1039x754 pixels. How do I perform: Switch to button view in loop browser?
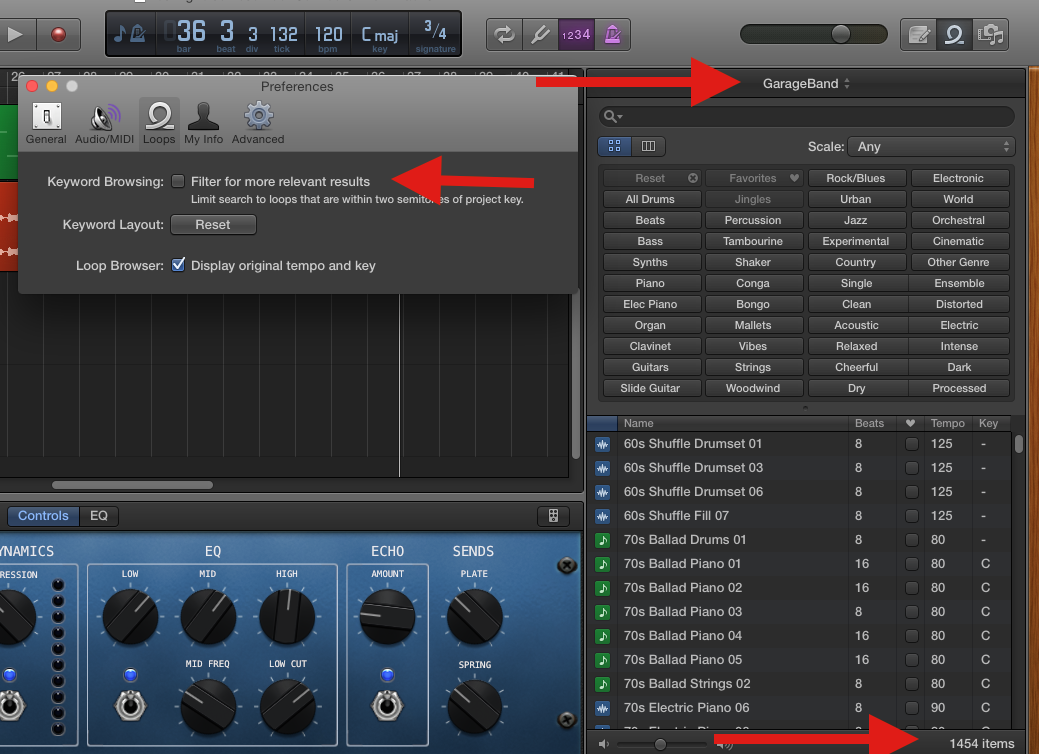point(614,146)
